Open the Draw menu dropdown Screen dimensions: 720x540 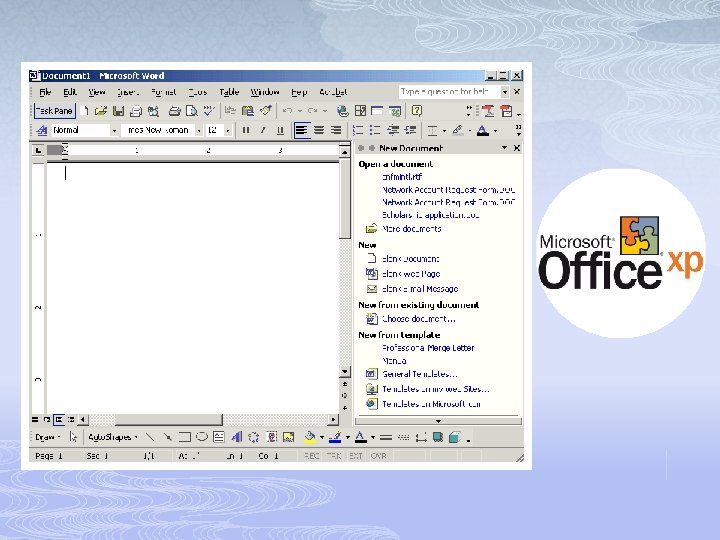47,437
